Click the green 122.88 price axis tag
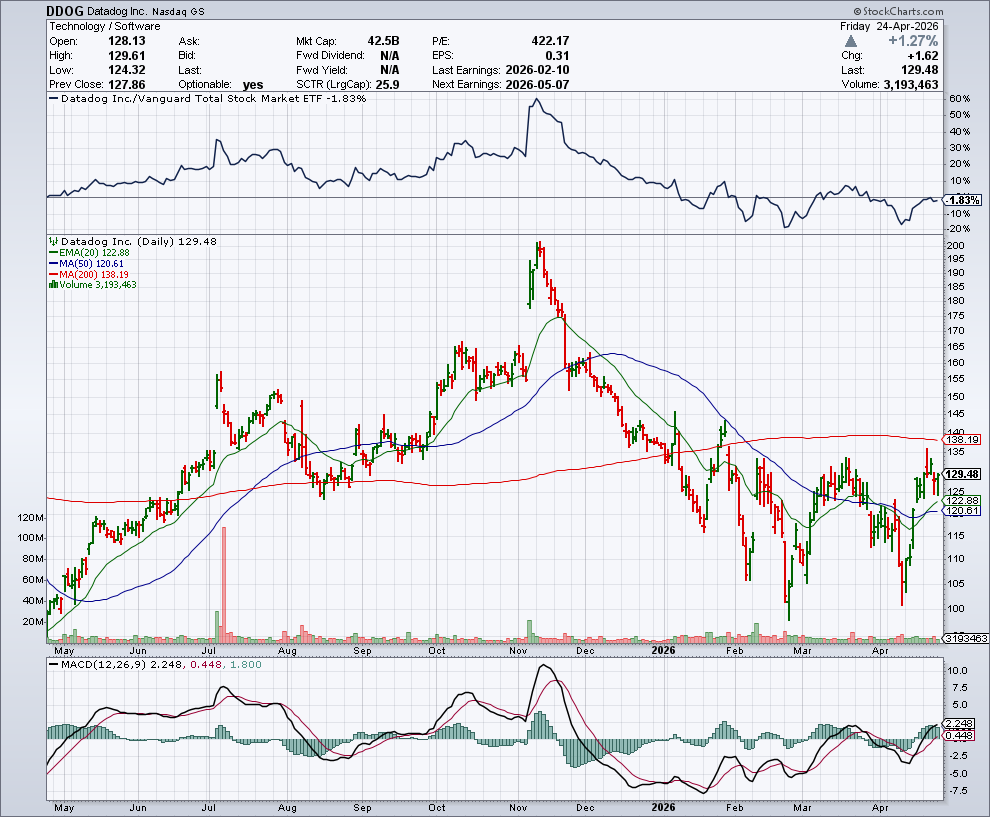The height and width of the screenshot is (817, 990). tap(963, 500)
